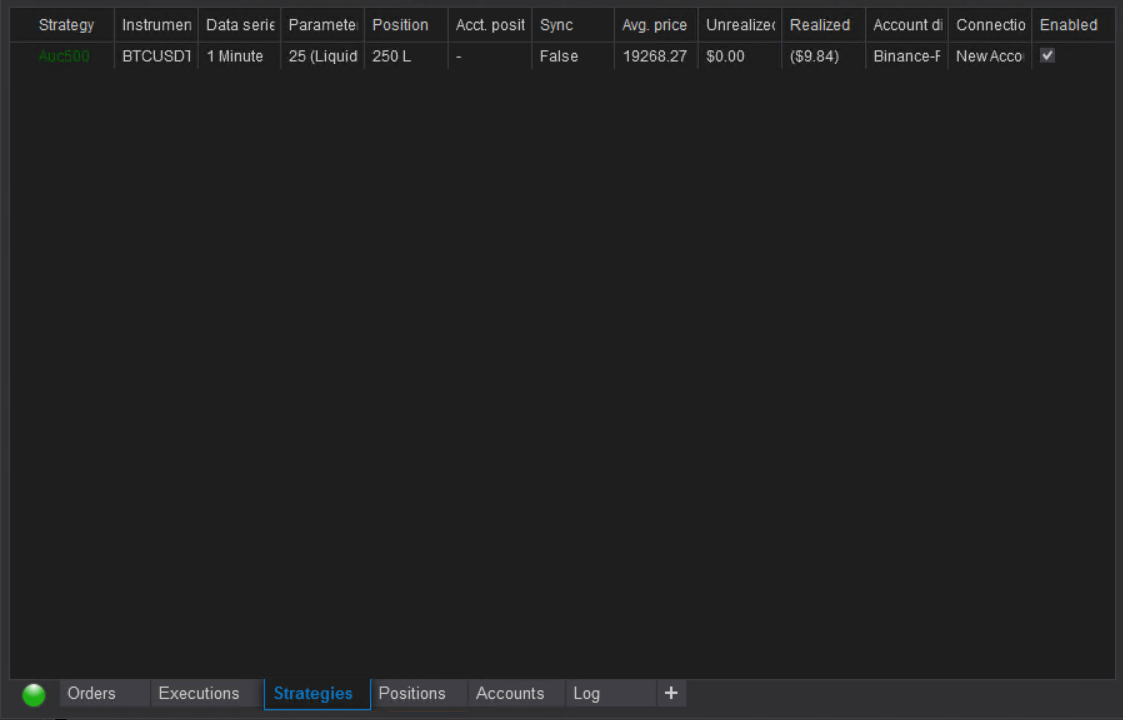Click the Instrument column header

pyautogui.click(x=156, y=25)
